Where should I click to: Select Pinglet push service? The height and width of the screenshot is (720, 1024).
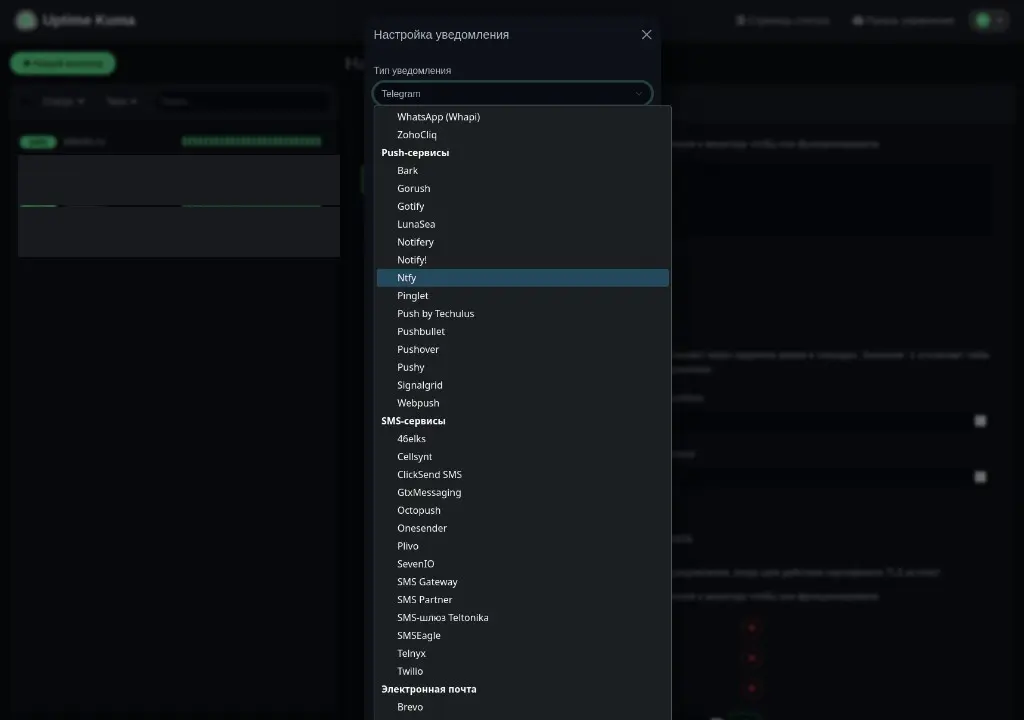point(522,296)
